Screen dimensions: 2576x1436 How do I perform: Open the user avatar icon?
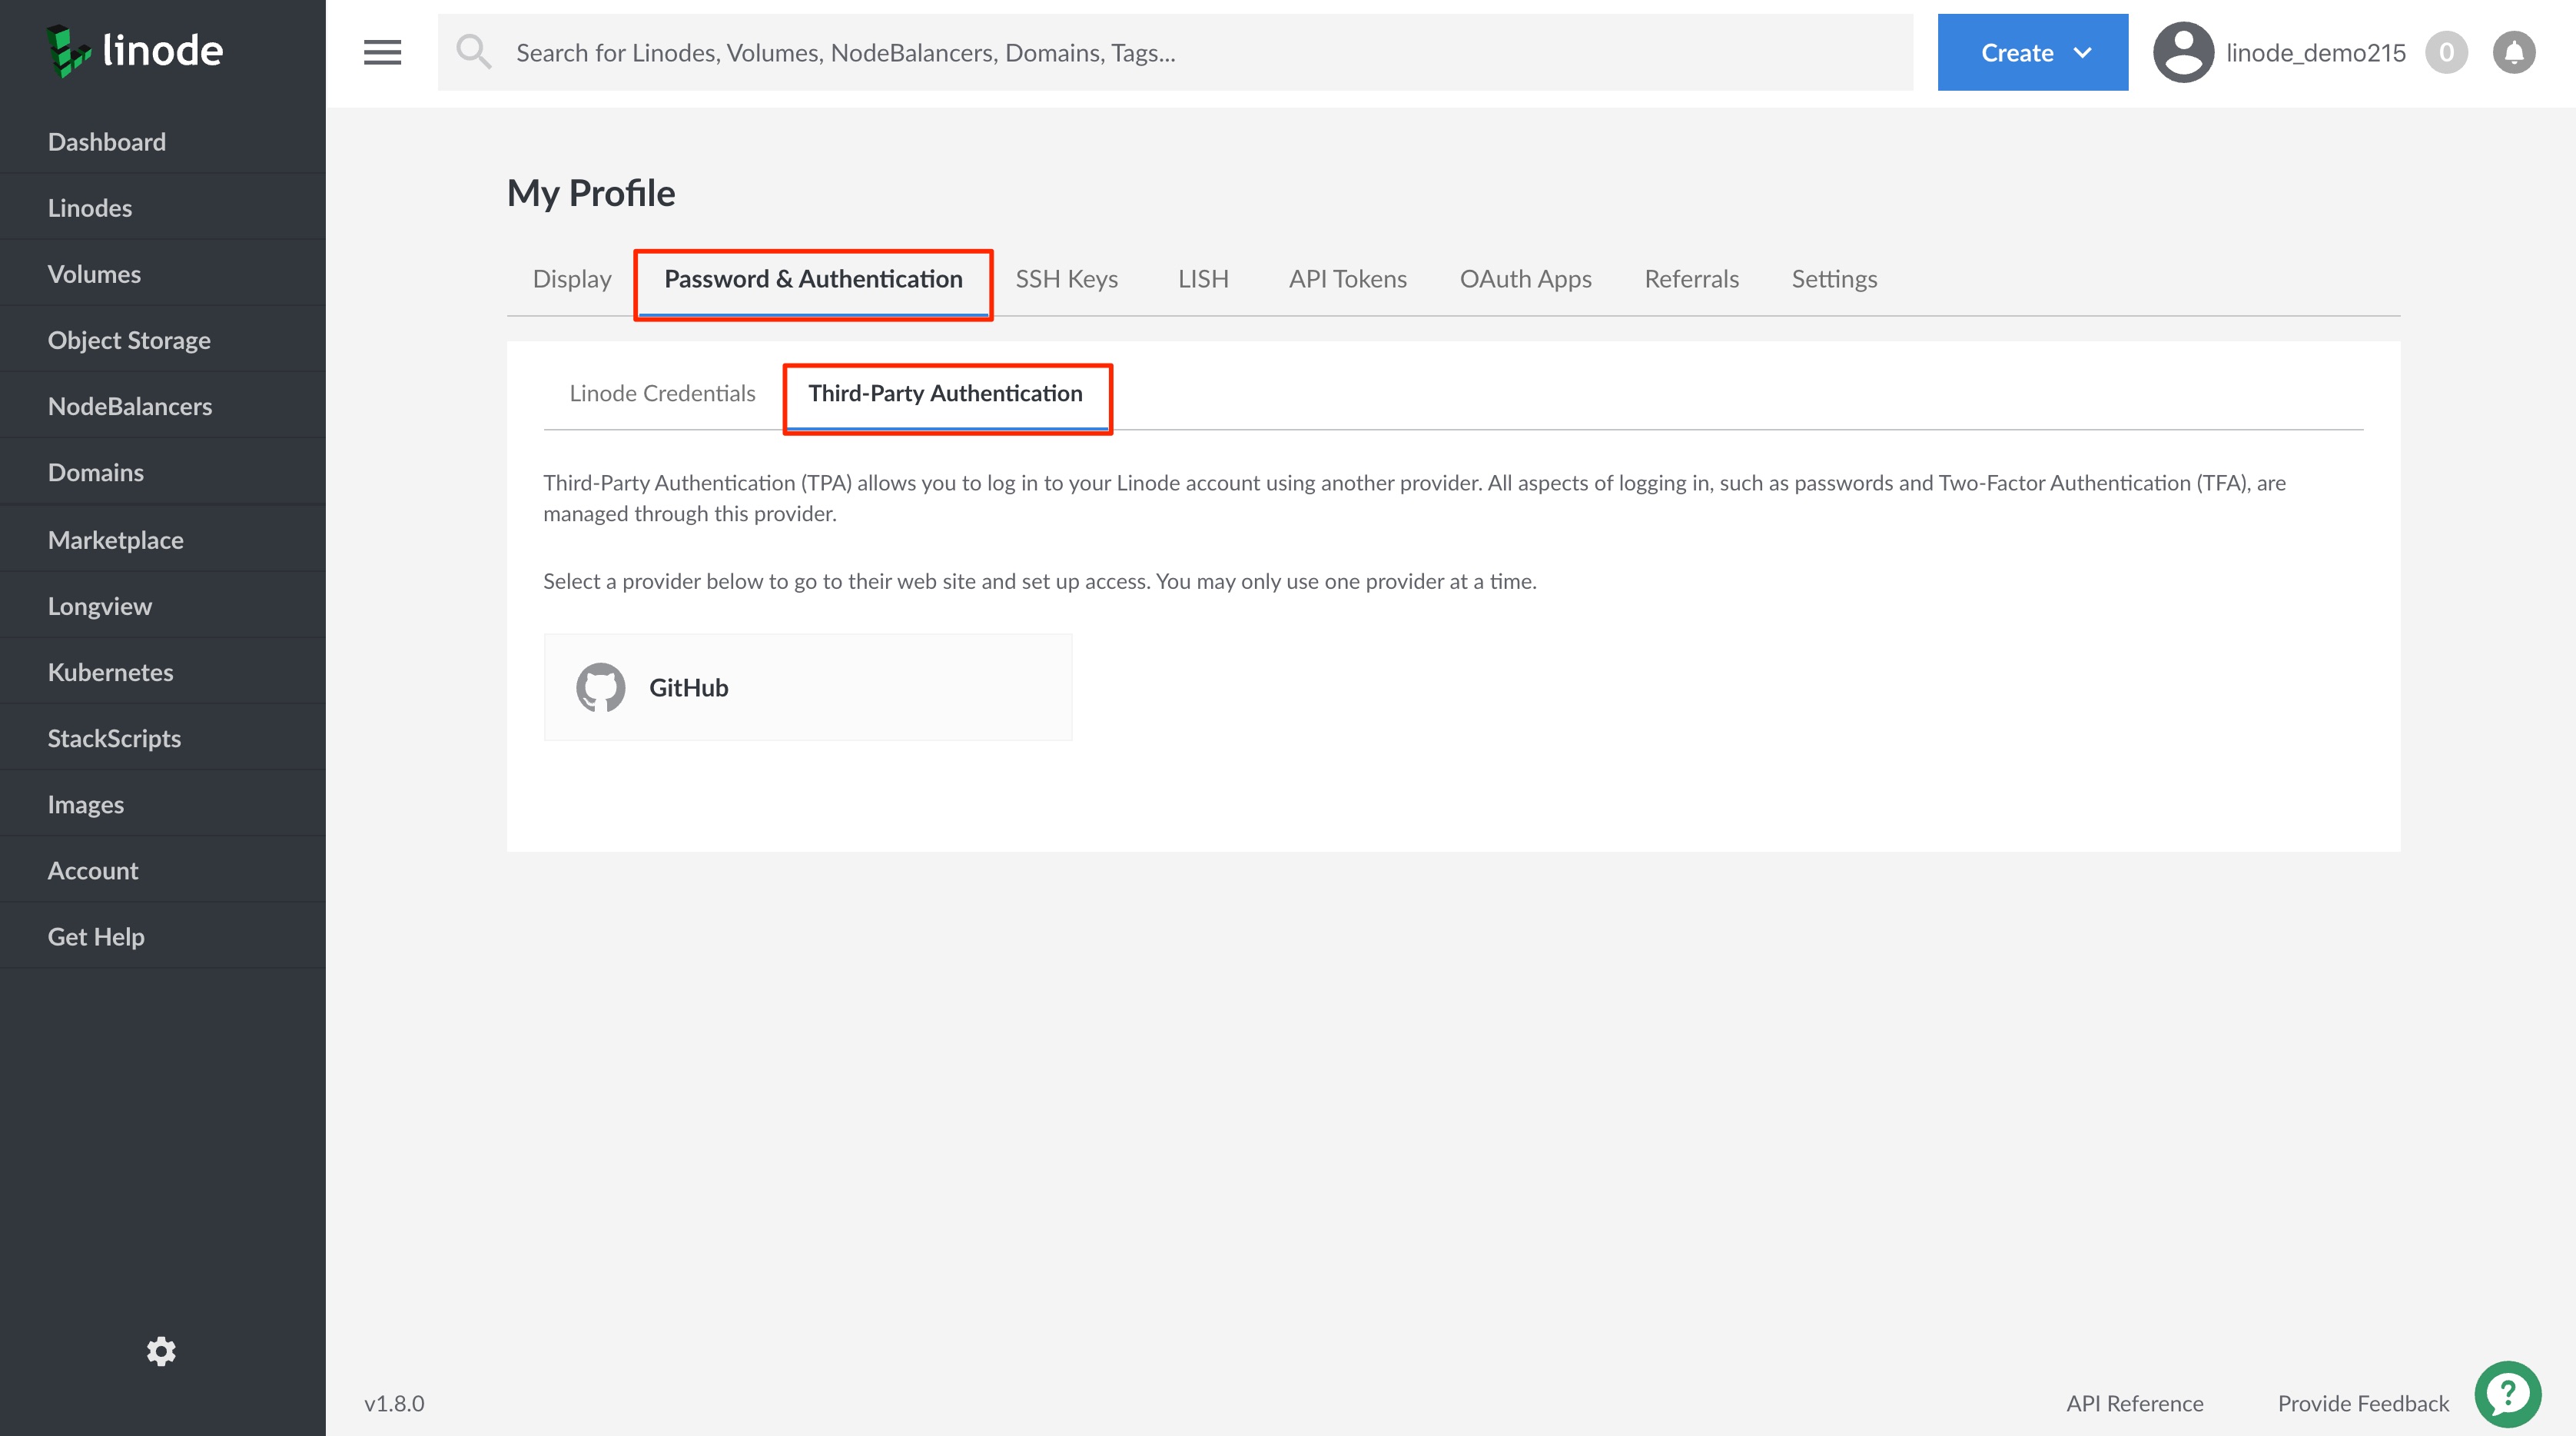point(2183,52)
